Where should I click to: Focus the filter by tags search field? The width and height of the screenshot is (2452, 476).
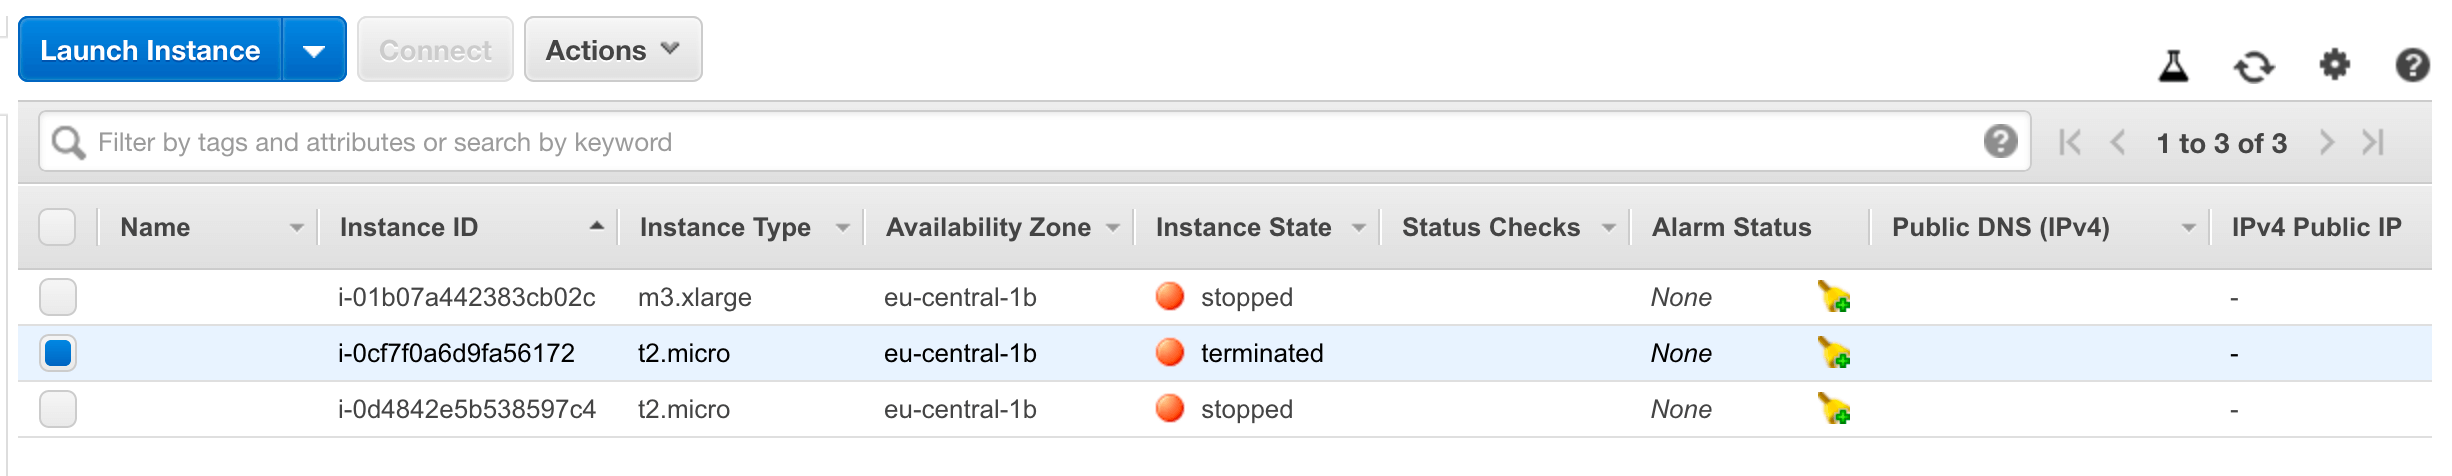pyautogui.click(x=1035, y=142)
